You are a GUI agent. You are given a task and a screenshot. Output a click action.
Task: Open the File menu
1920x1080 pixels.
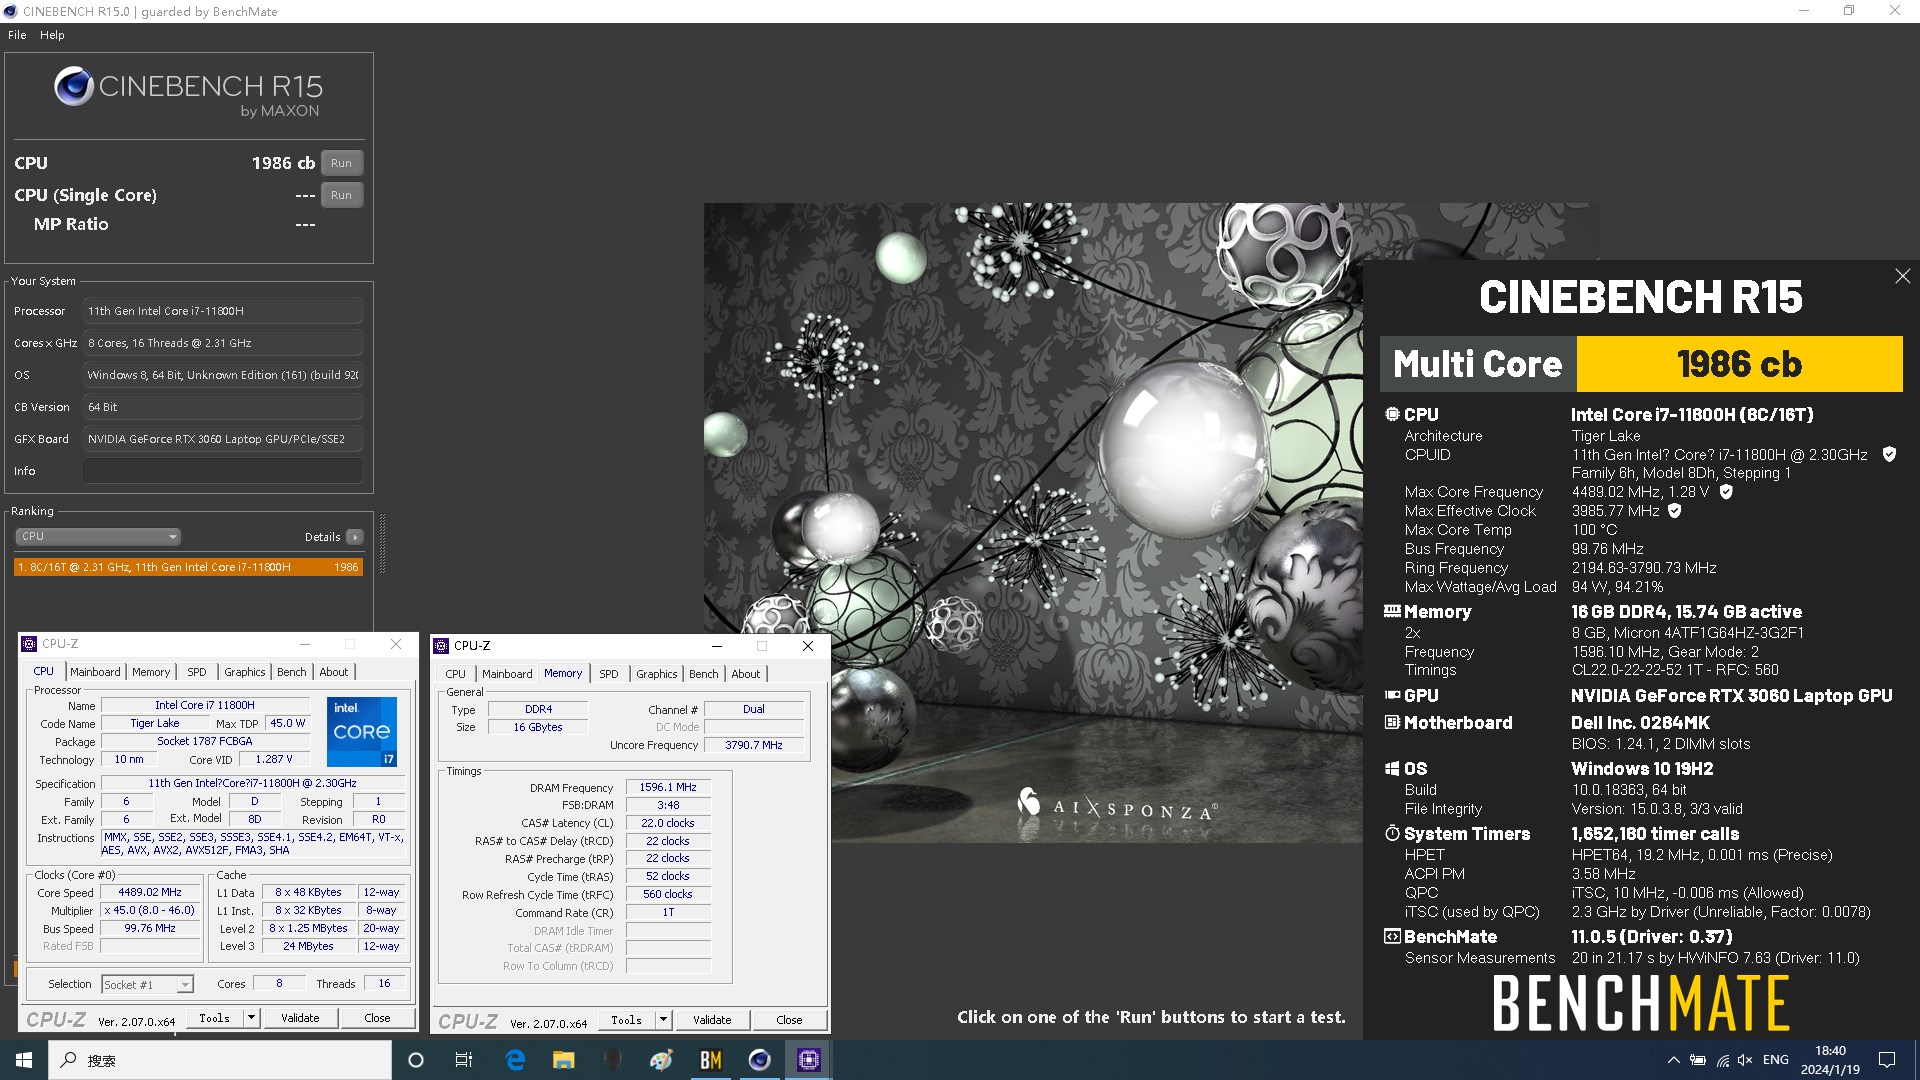[17, 35]
